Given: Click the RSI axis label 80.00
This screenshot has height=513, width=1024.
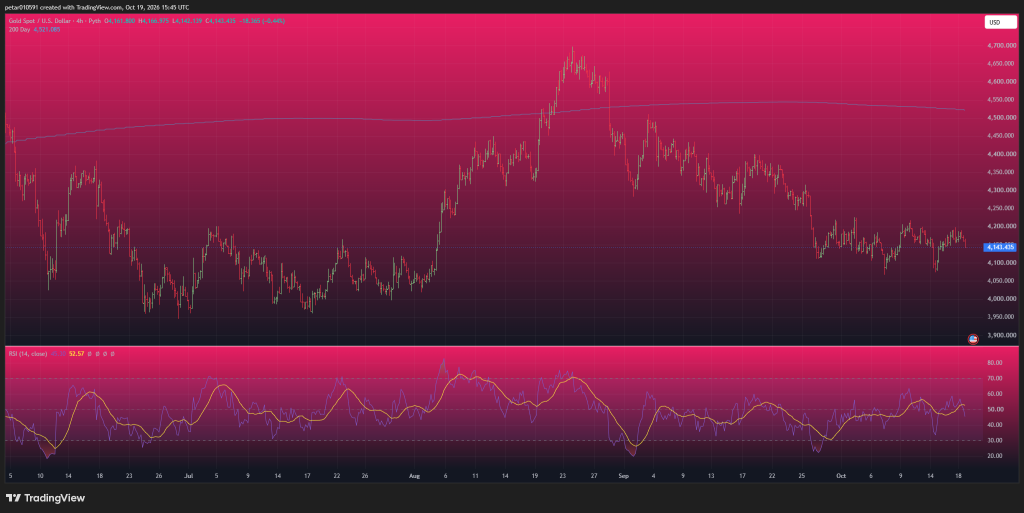Looking at the screenshot, I should pyautogui.click(x=995, y=363).
